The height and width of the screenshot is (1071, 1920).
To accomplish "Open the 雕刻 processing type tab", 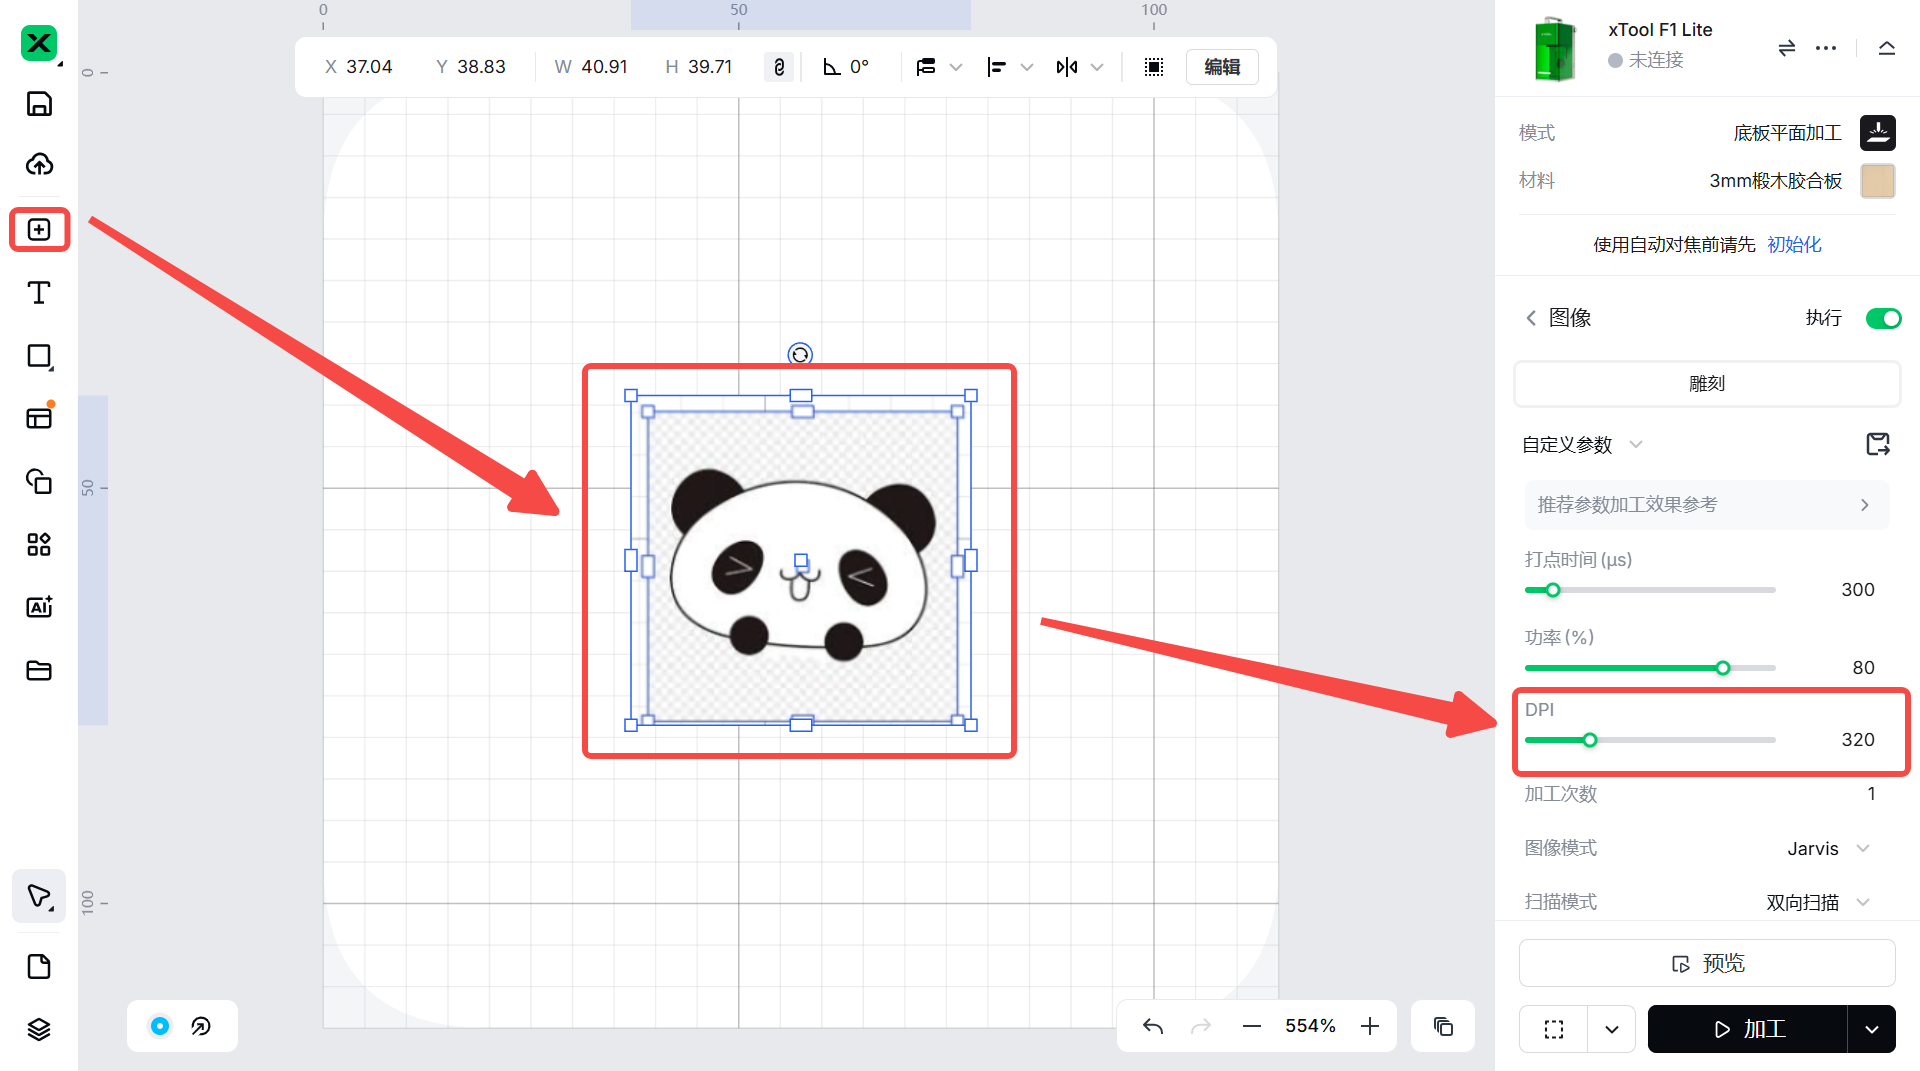I will pos(1707,384).
